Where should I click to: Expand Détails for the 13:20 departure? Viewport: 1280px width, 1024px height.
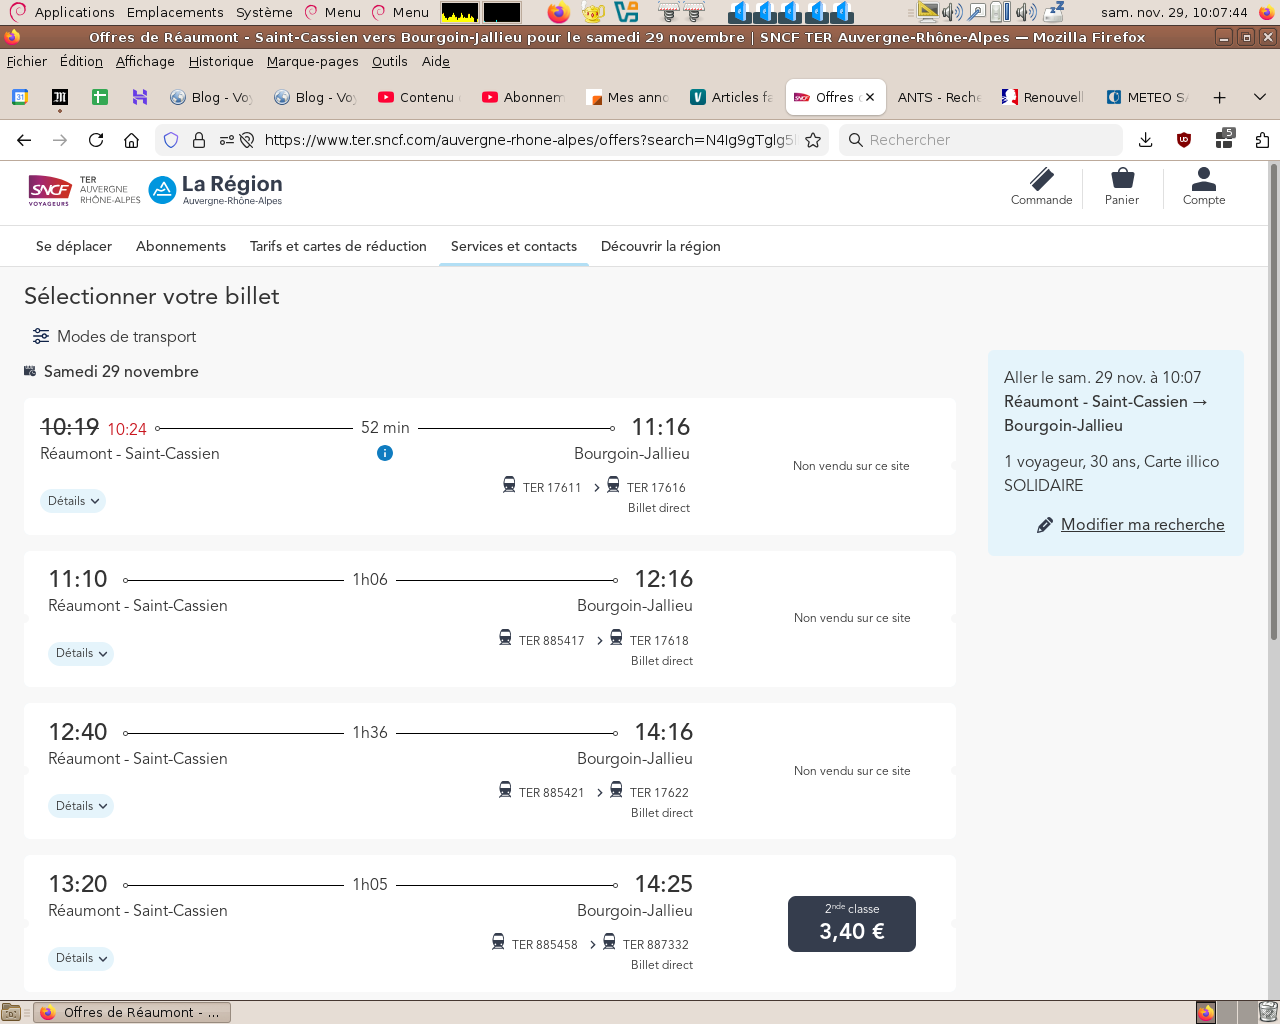(81, 958)
